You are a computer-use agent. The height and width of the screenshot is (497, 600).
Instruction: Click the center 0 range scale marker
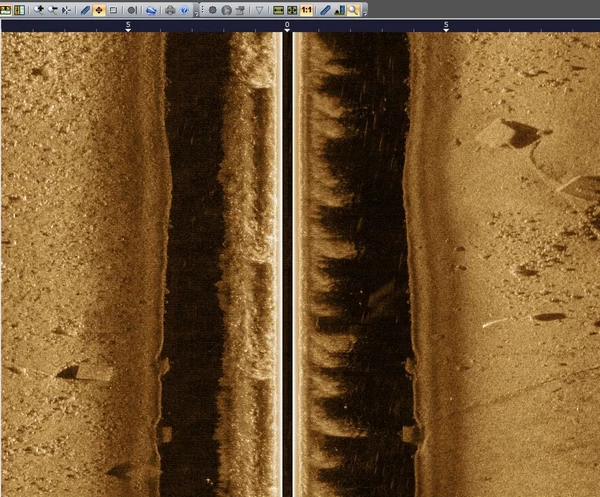click(287, 26)
